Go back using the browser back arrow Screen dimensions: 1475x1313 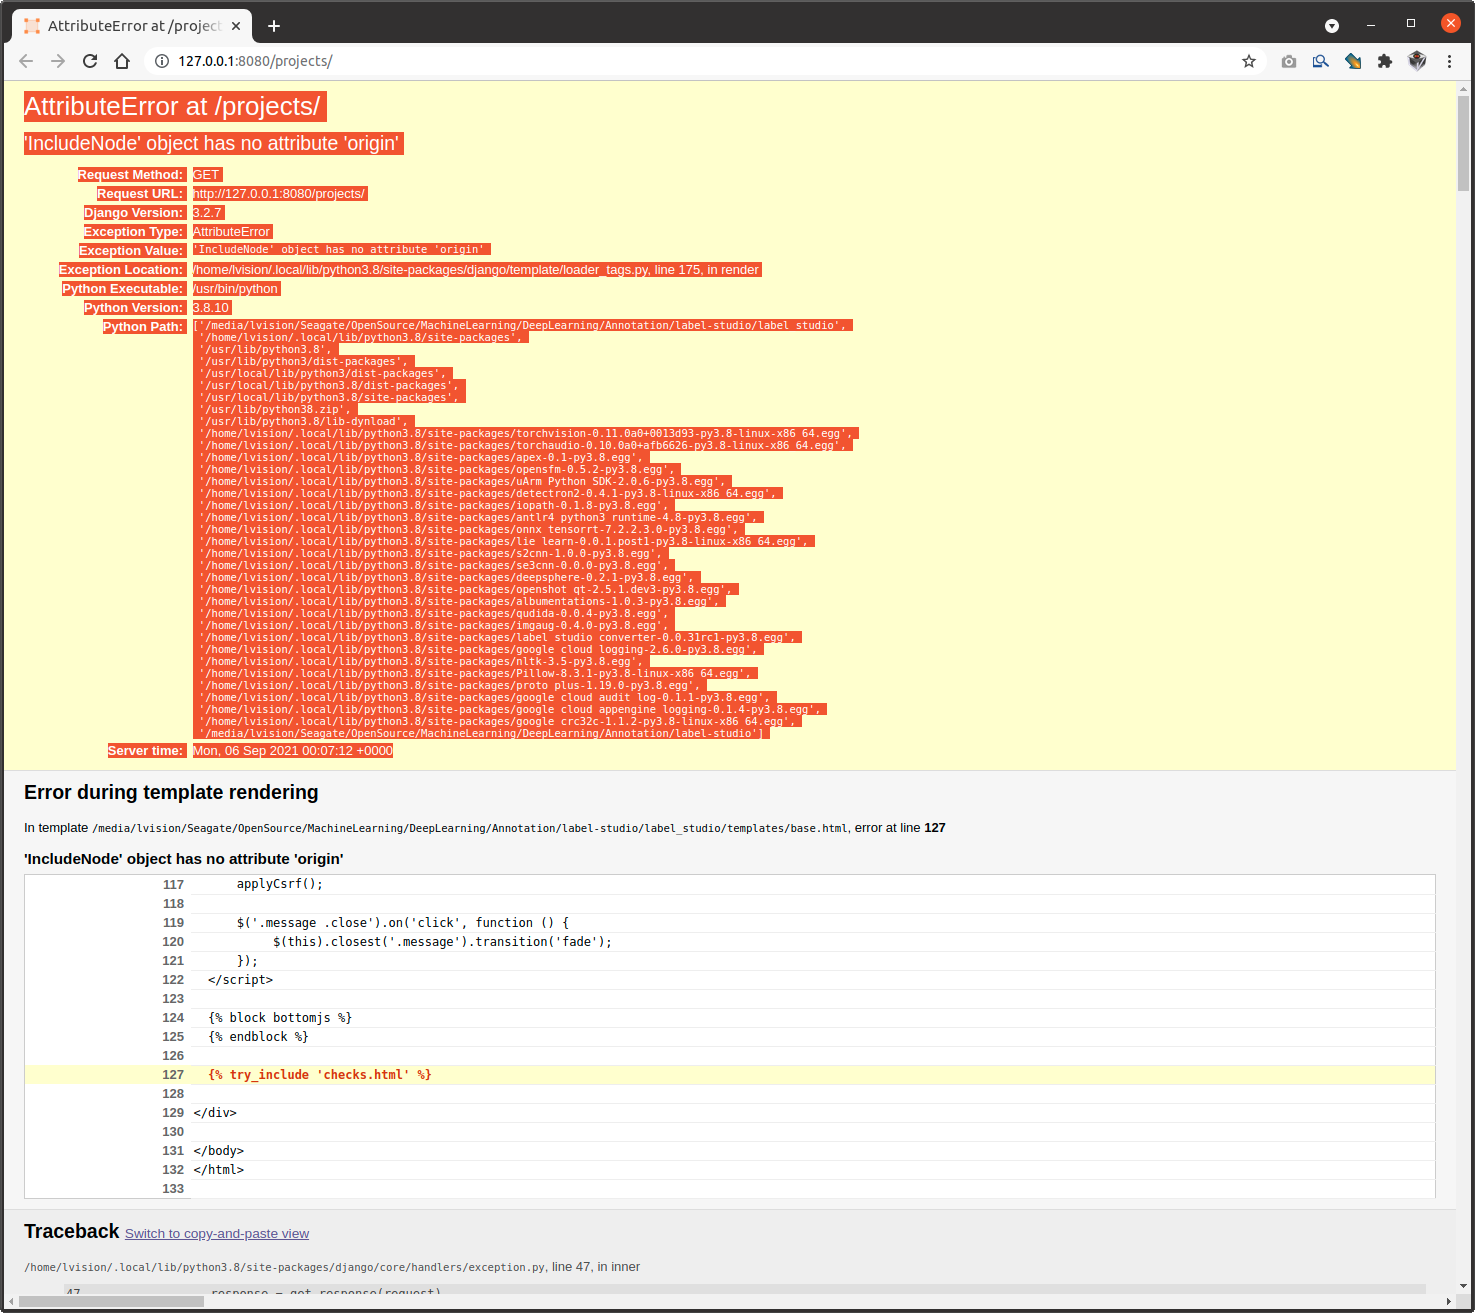[26, 61]
